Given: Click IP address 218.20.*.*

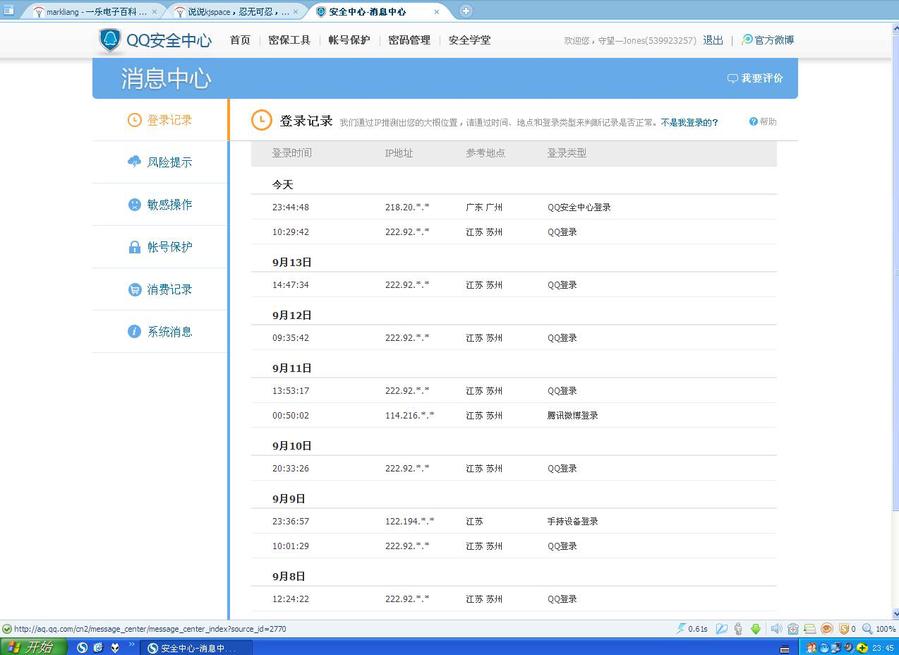Looking at the screenshot, I should pyautogui.click(x=407, y=208).
